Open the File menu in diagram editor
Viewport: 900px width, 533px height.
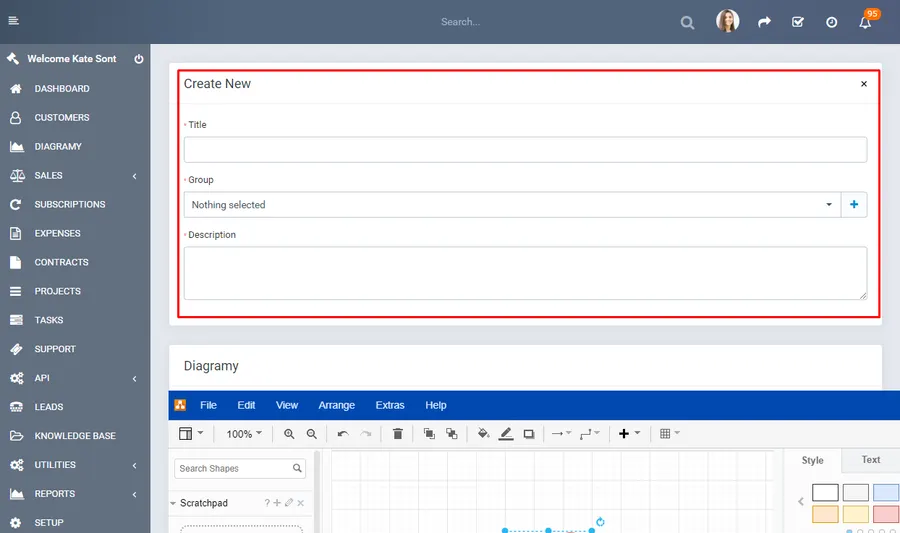point(208,405)
